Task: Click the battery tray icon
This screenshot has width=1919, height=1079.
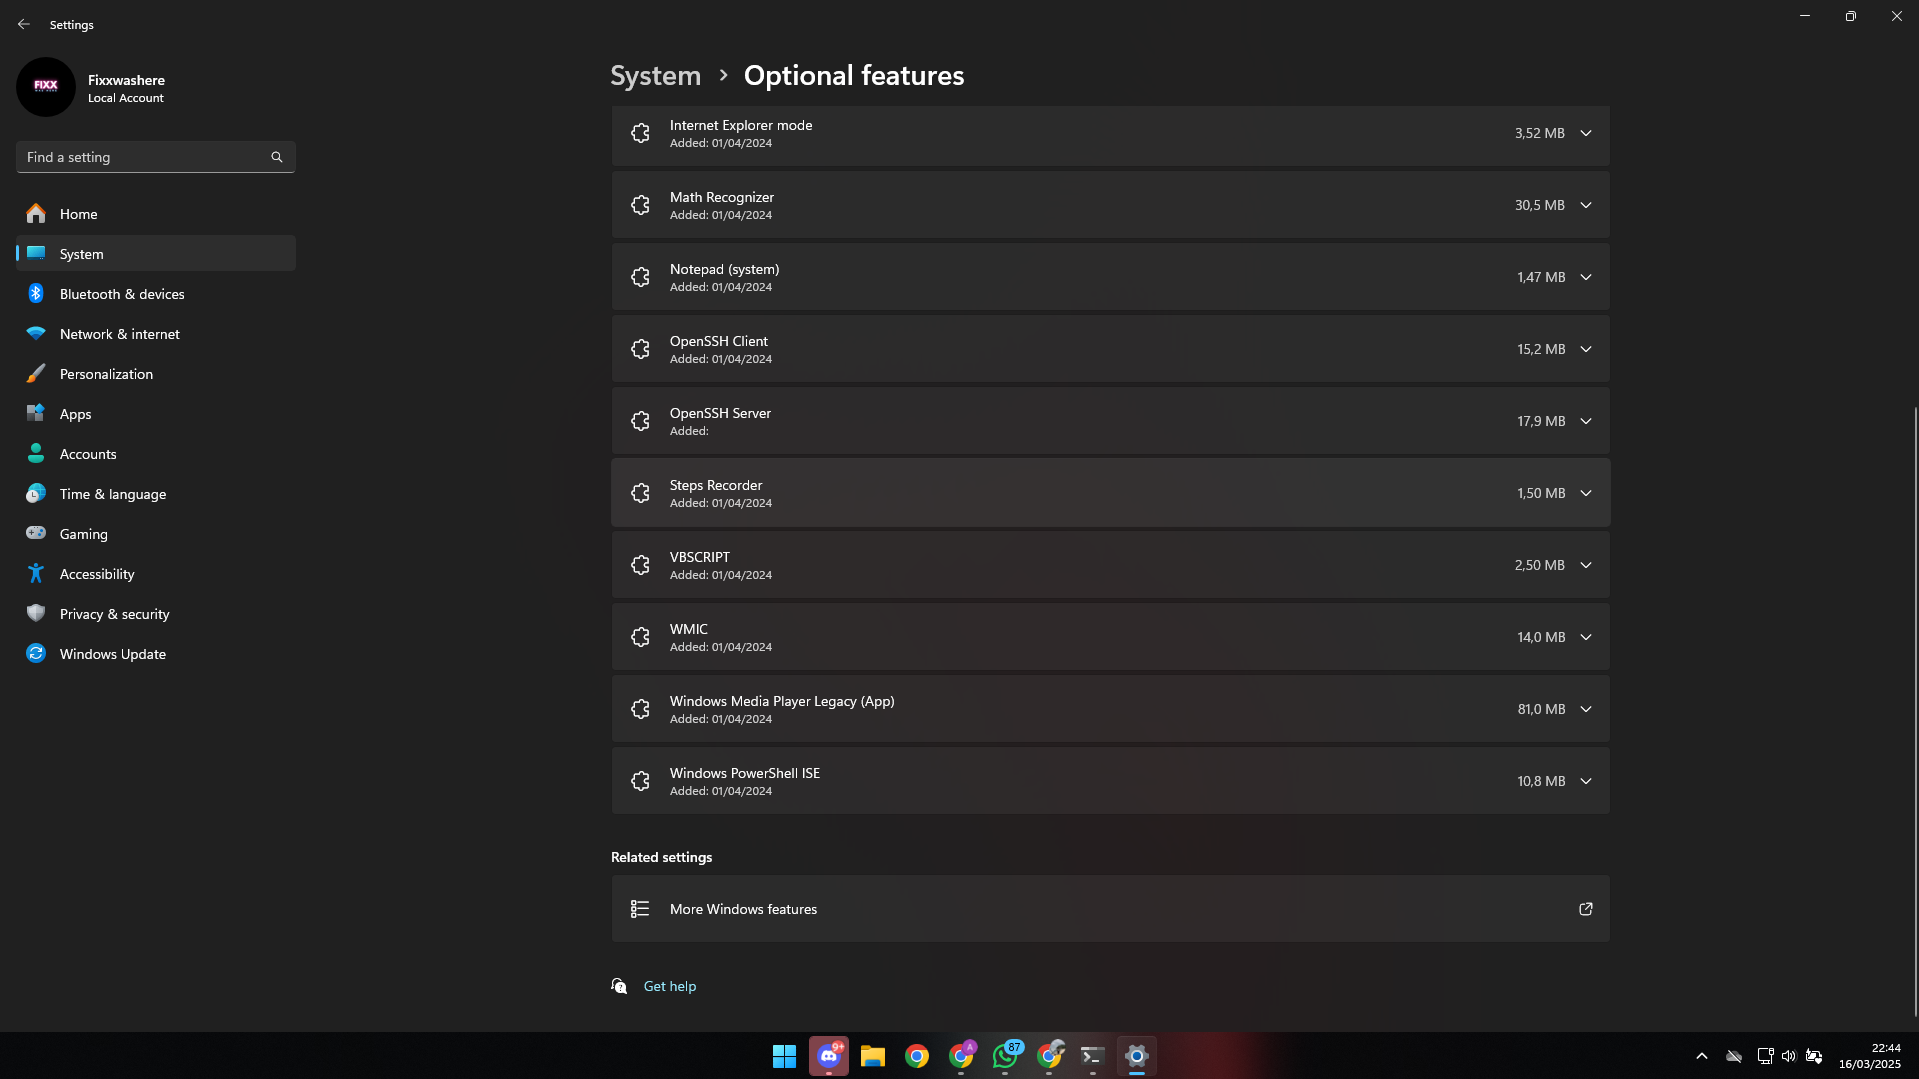Action: pos(1814,1056)
